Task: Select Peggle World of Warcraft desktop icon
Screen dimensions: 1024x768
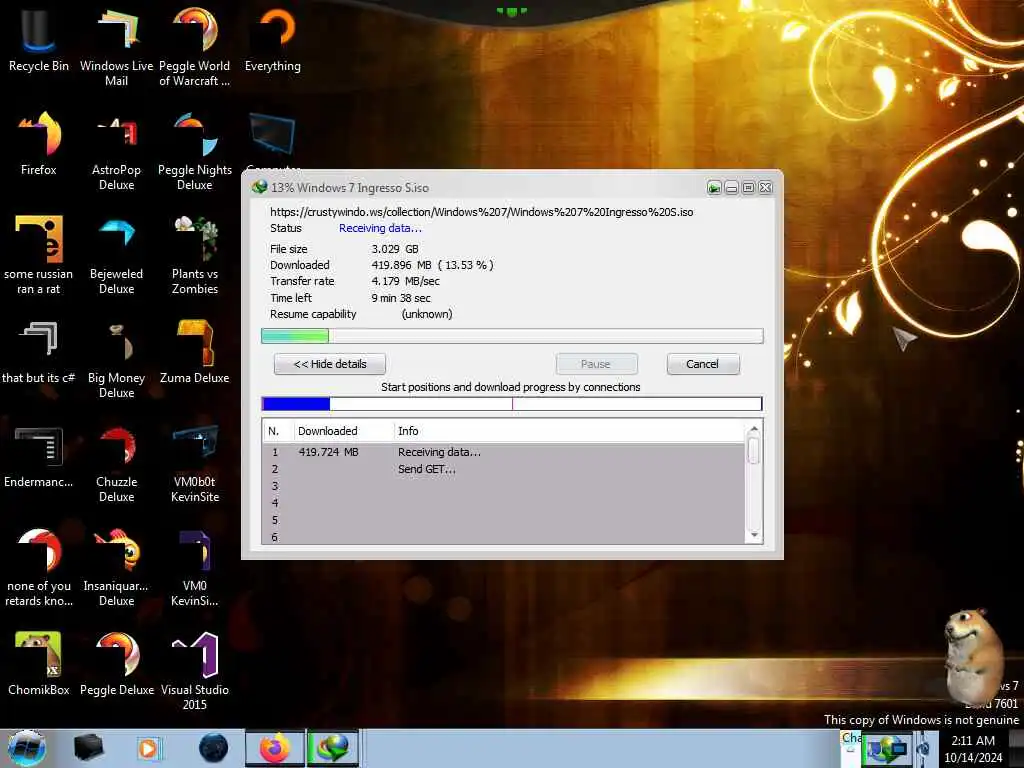Action: (x=195, y=46)
